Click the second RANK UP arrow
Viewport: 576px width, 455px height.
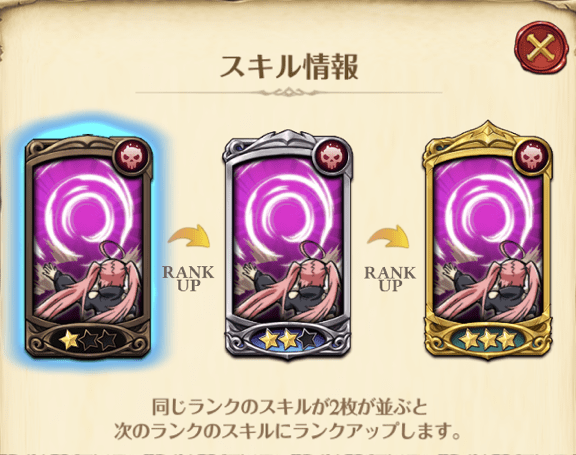[x=389, y=237]
